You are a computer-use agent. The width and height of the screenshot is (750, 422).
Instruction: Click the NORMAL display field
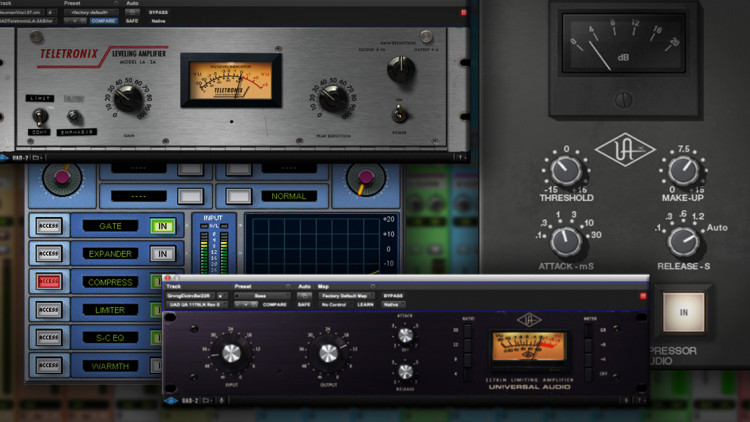(x=289, y=196)
